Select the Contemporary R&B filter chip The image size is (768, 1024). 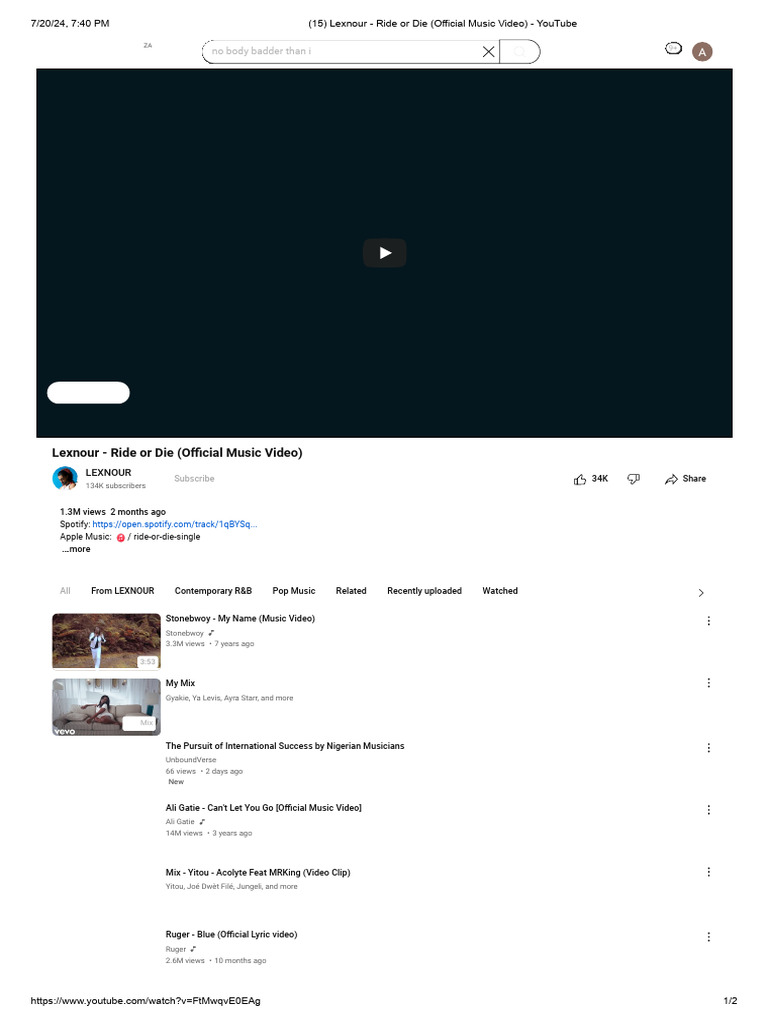pyautogui.click(x=213, y=591)
